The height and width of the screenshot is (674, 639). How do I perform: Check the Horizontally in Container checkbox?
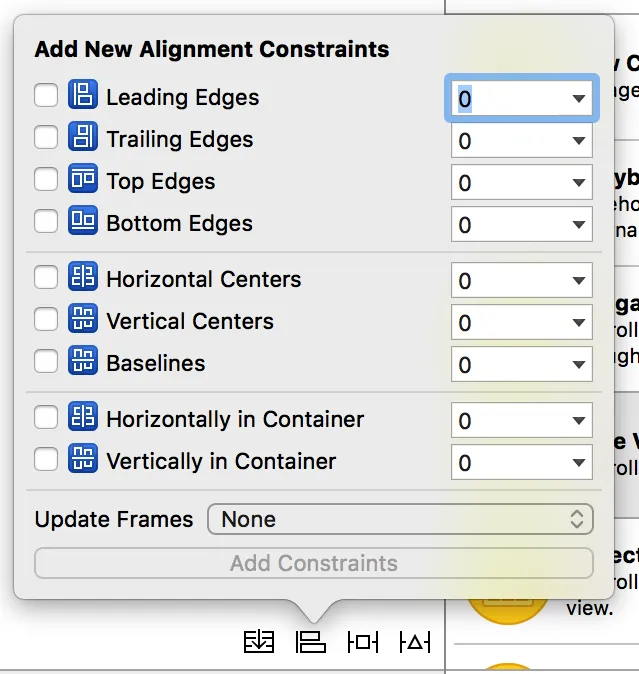click(x=46, y=419)
